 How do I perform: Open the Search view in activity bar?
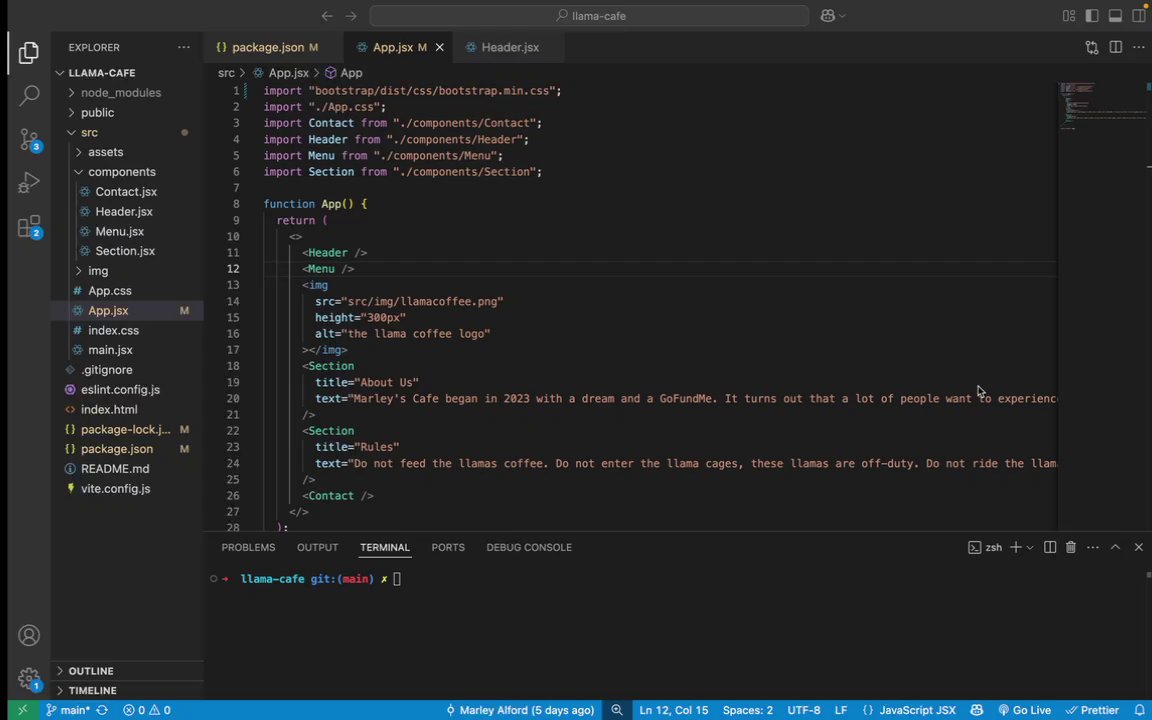[29, 96]
